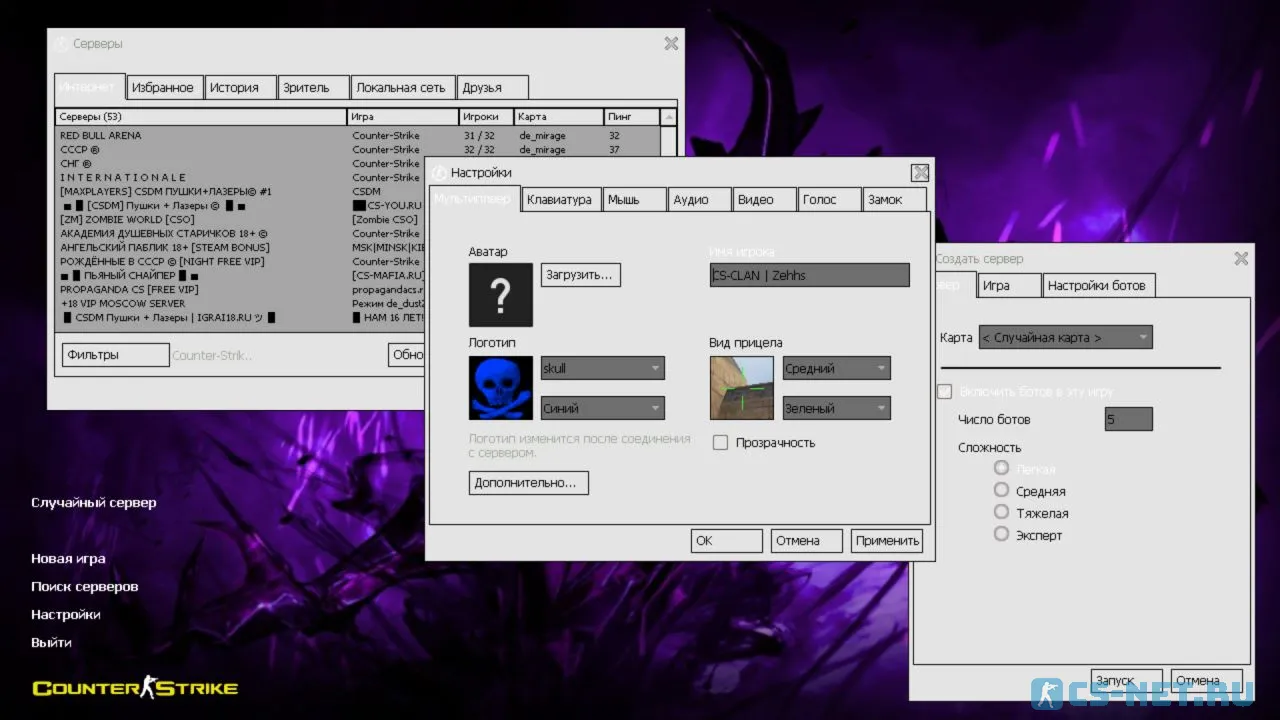Screen dimensions: 1280x720
Task: Click the Применить button
Action: pos(887,540)
